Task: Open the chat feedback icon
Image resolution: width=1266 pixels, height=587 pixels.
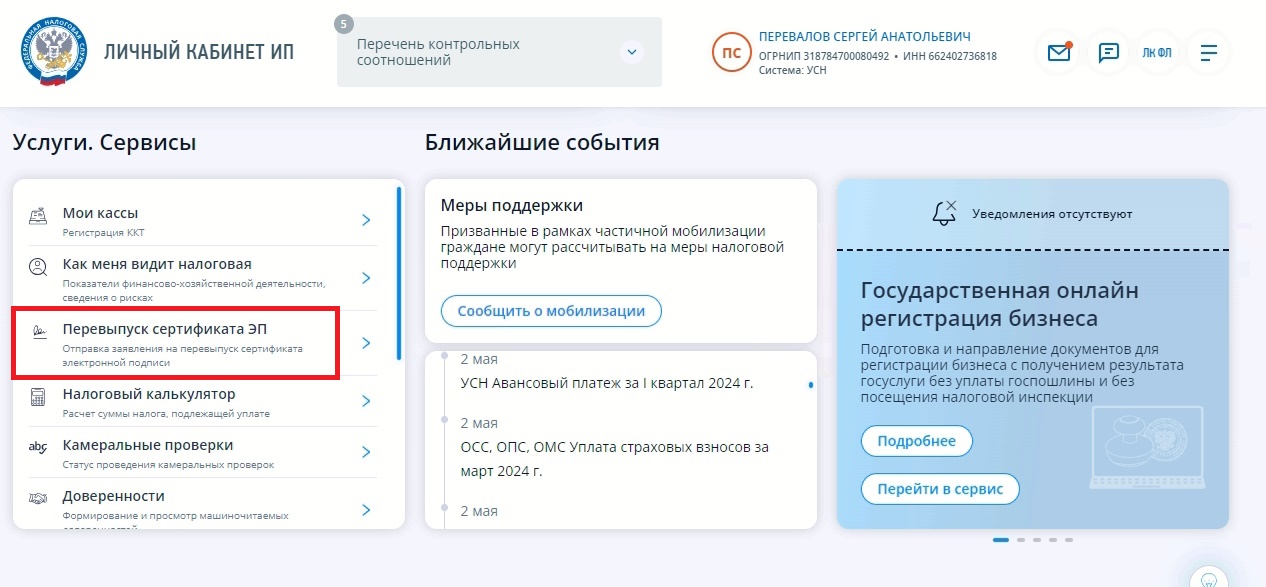Action: (1108, 53)
